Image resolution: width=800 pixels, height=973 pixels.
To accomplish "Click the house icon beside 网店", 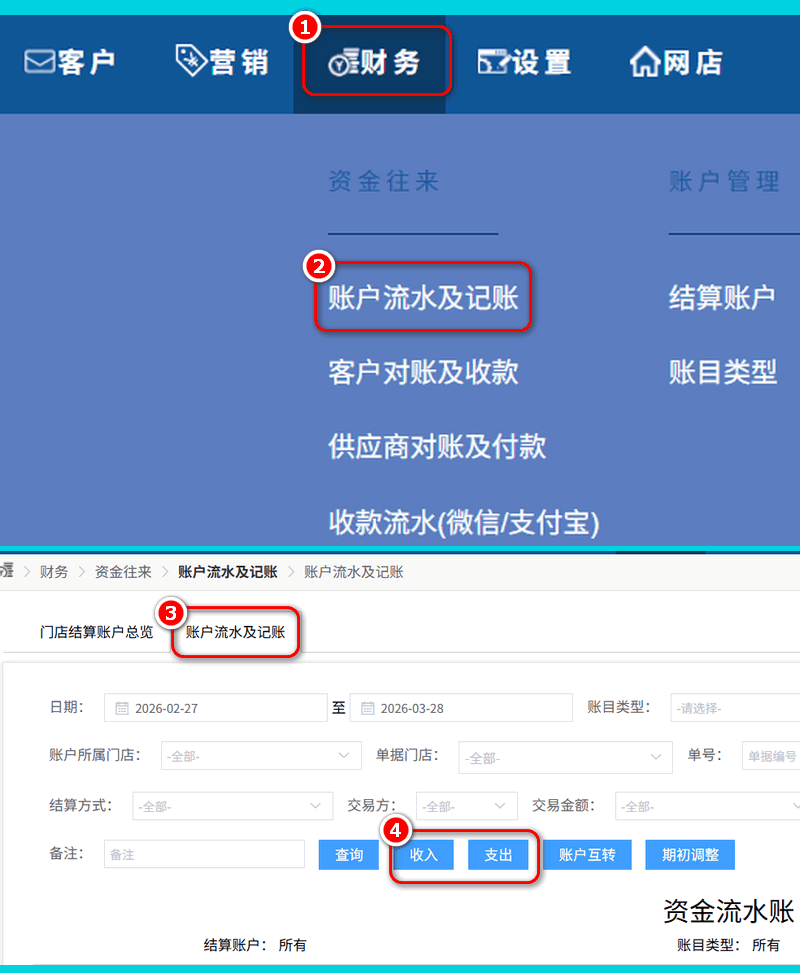I will [x=645, y=62].
